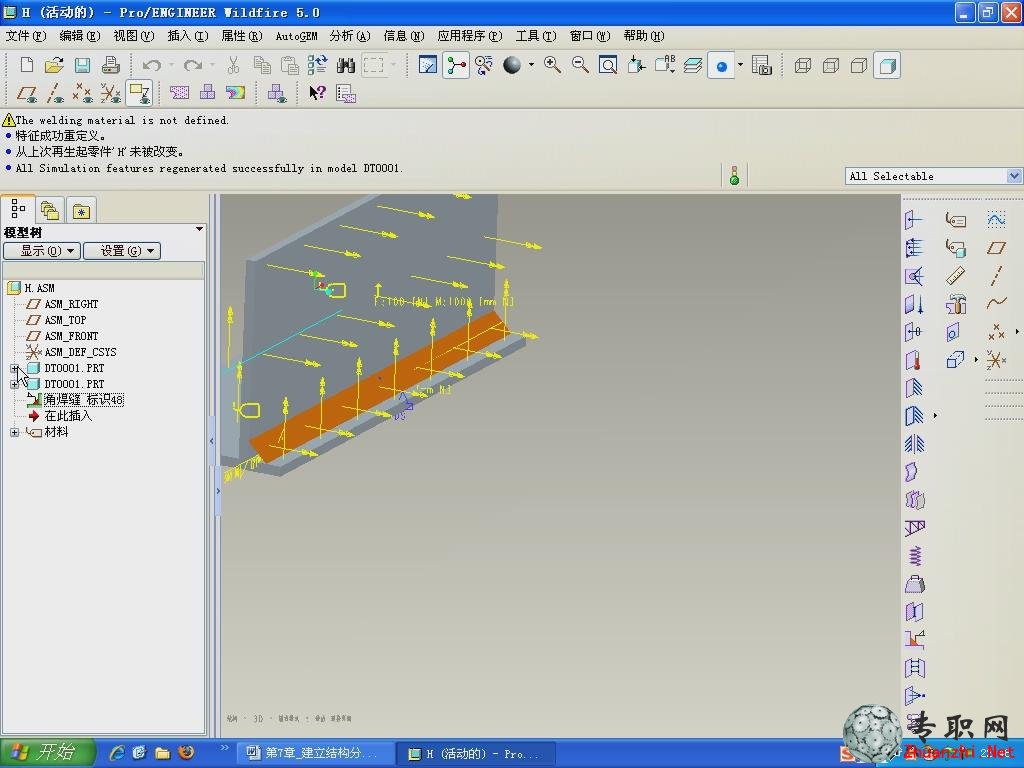Open a file with the folder icon

pyautogui.click(x=54, y=65)
